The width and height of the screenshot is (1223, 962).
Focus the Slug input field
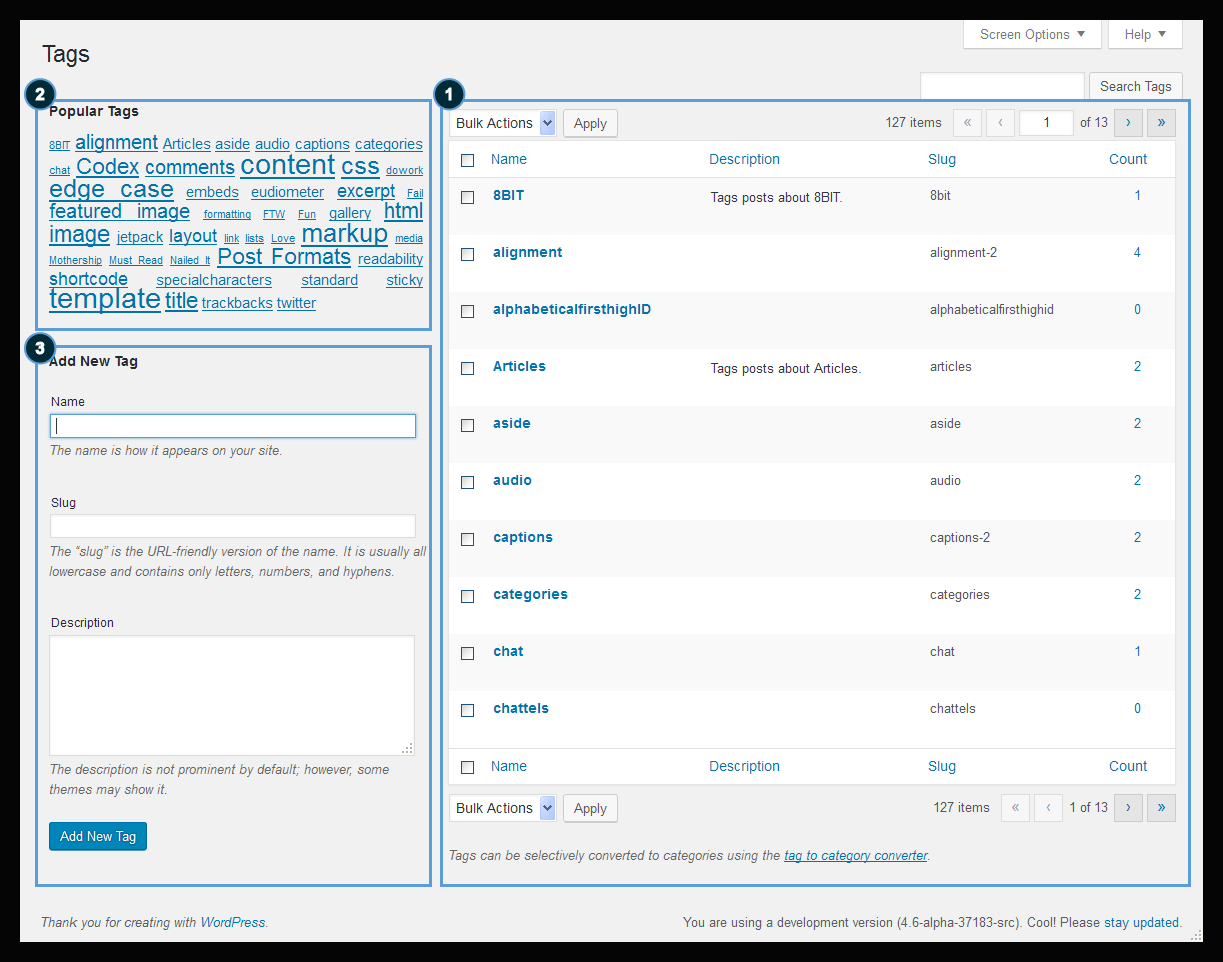(x=232, y=526)
